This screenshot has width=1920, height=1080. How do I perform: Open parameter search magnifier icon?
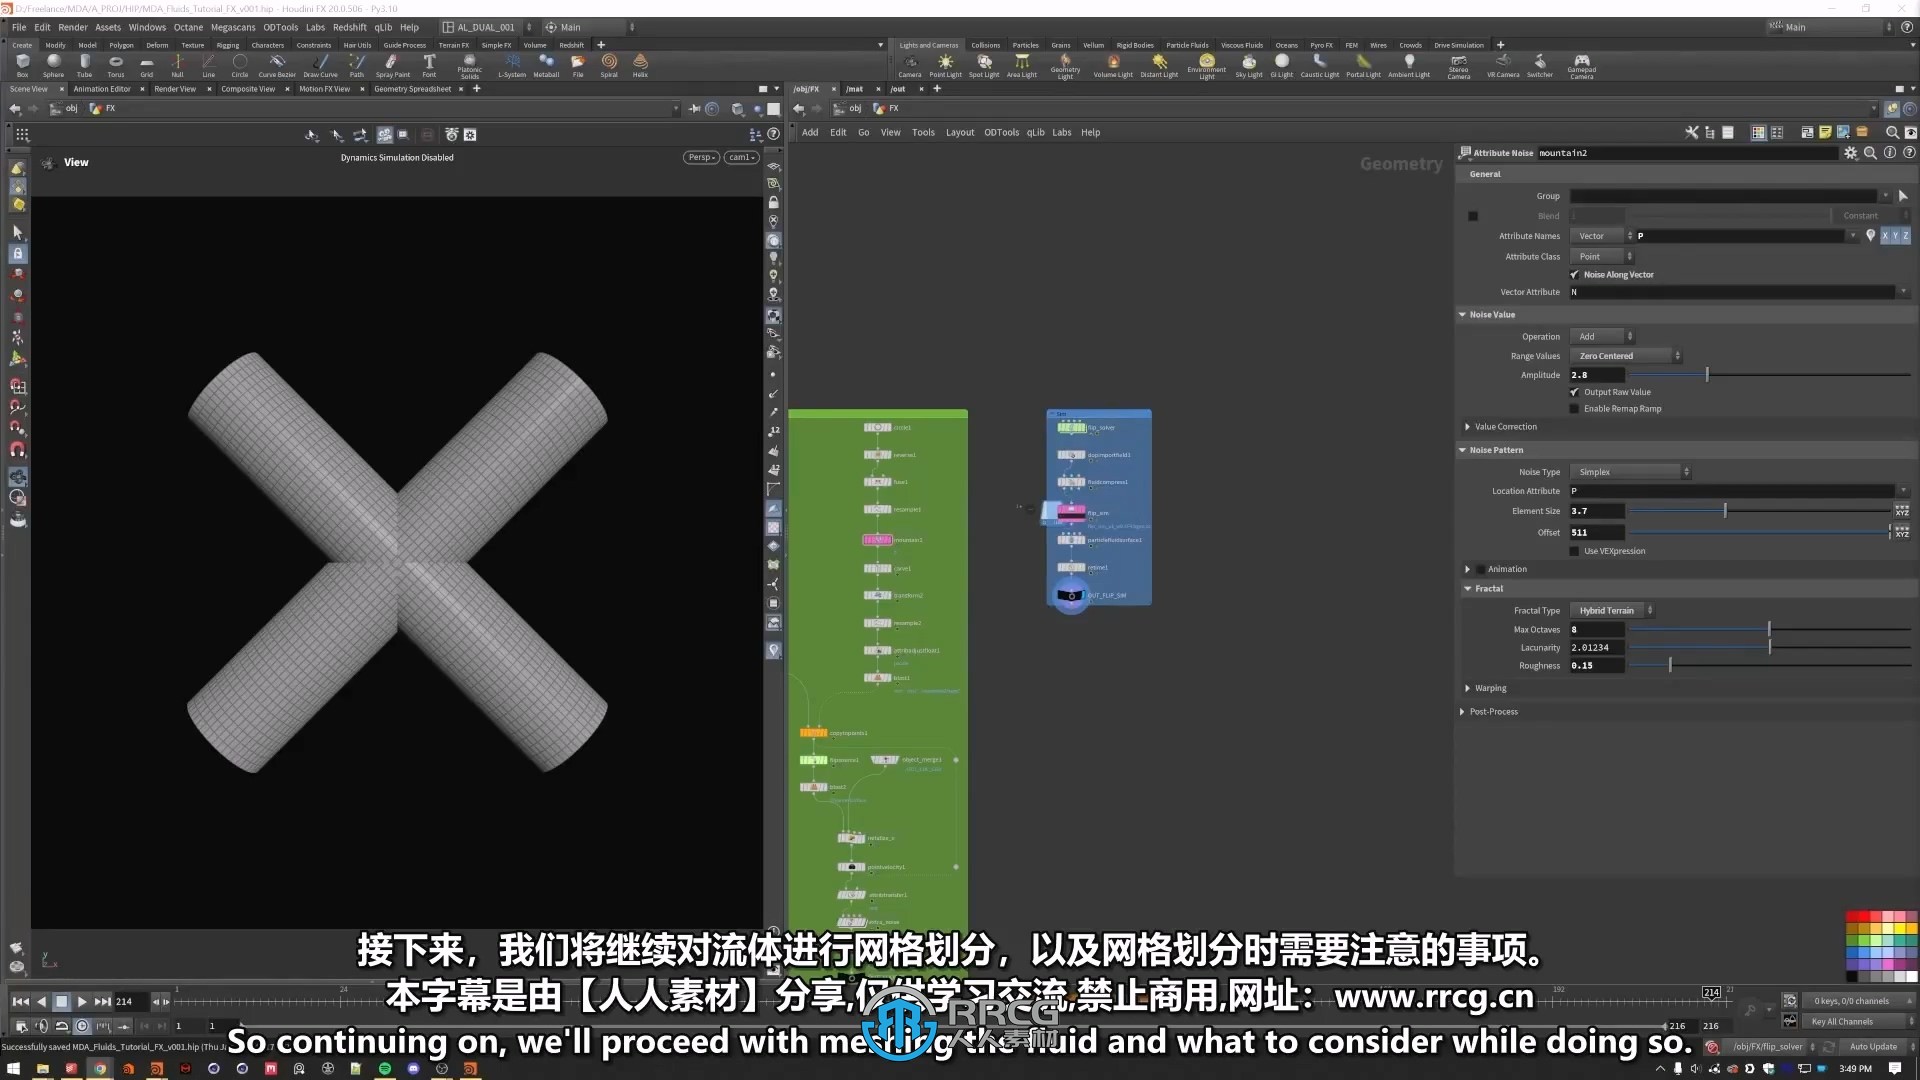[x=1870, y=153]
